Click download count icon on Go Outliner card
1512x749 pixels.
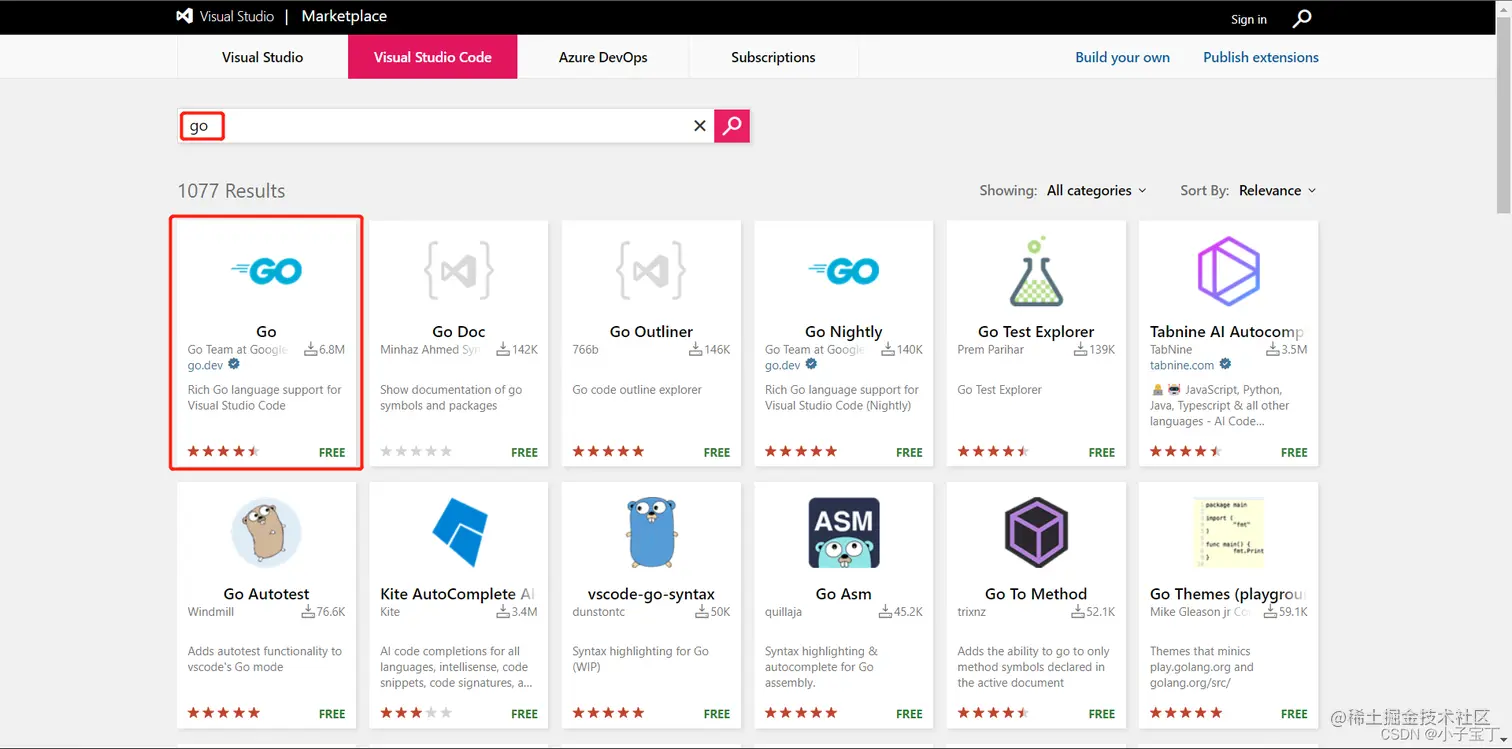[695, 349]
